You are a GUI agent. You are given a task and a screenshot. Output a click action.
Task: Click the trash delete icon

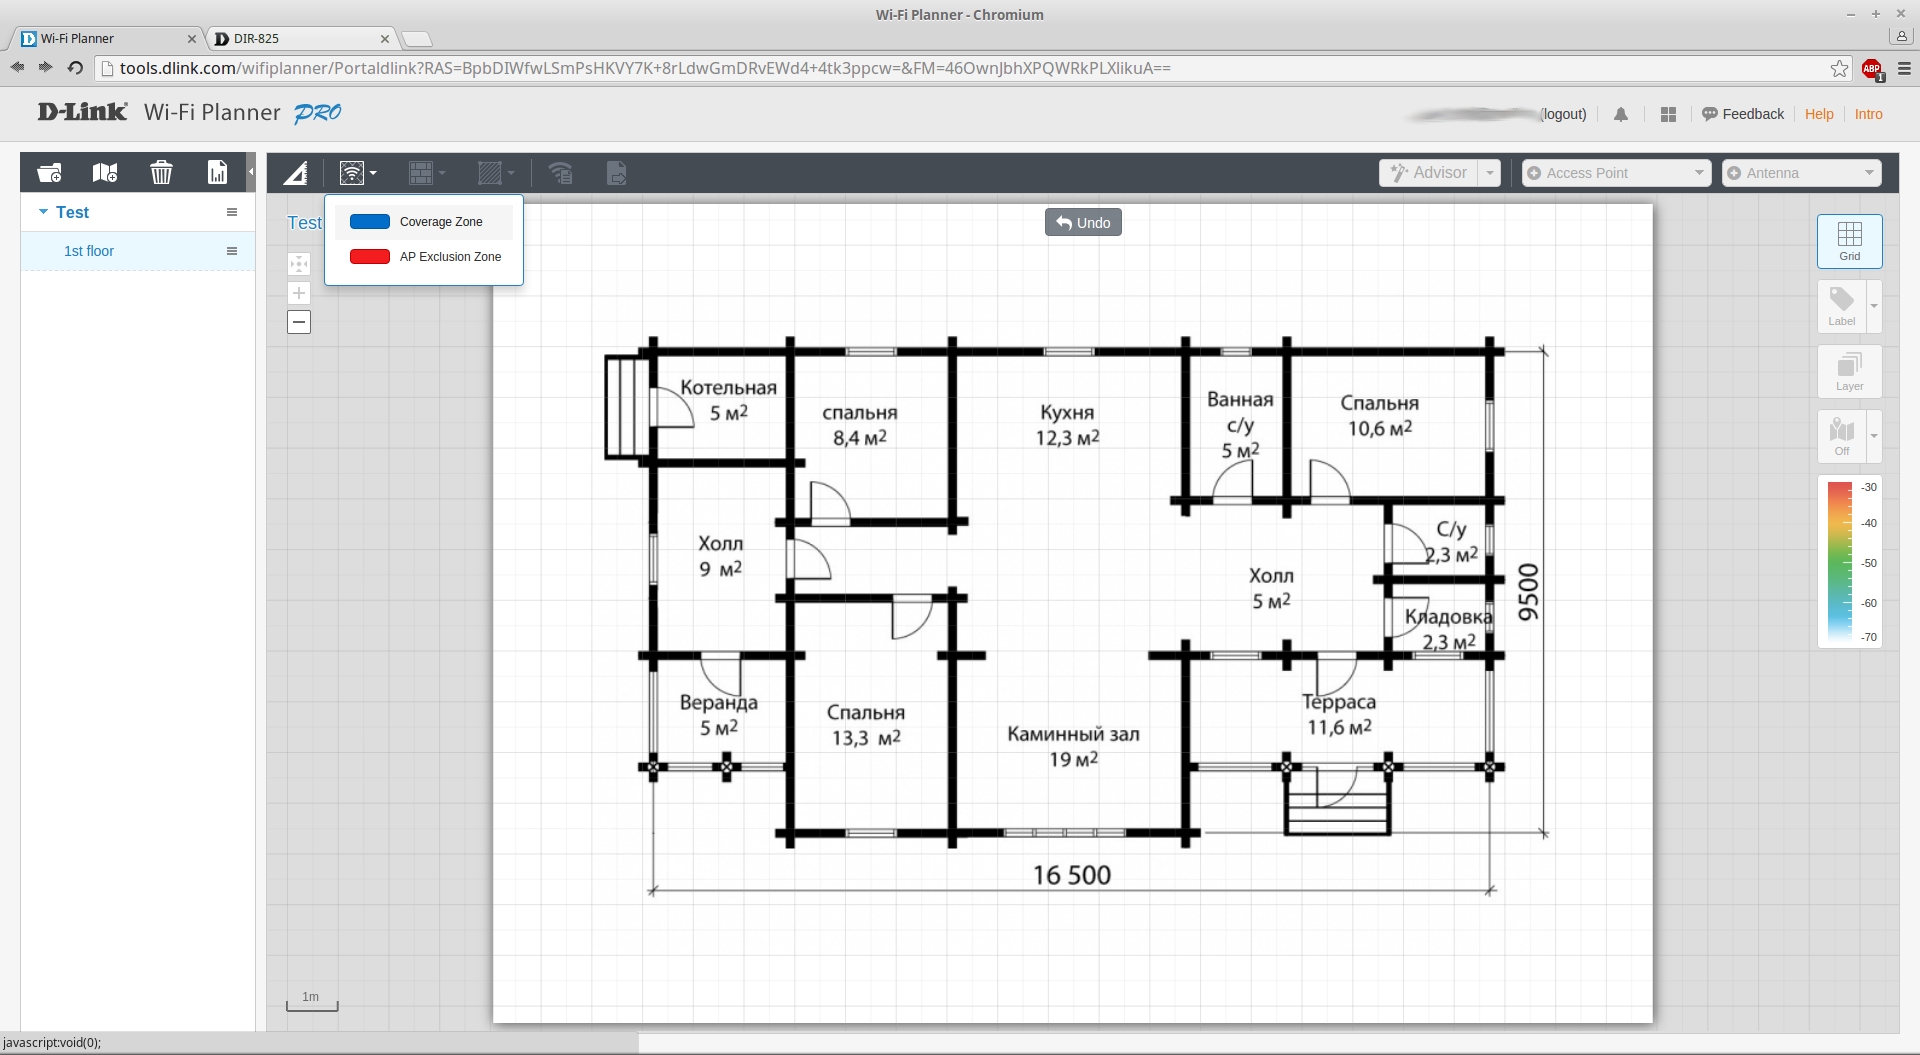(161, 173)
